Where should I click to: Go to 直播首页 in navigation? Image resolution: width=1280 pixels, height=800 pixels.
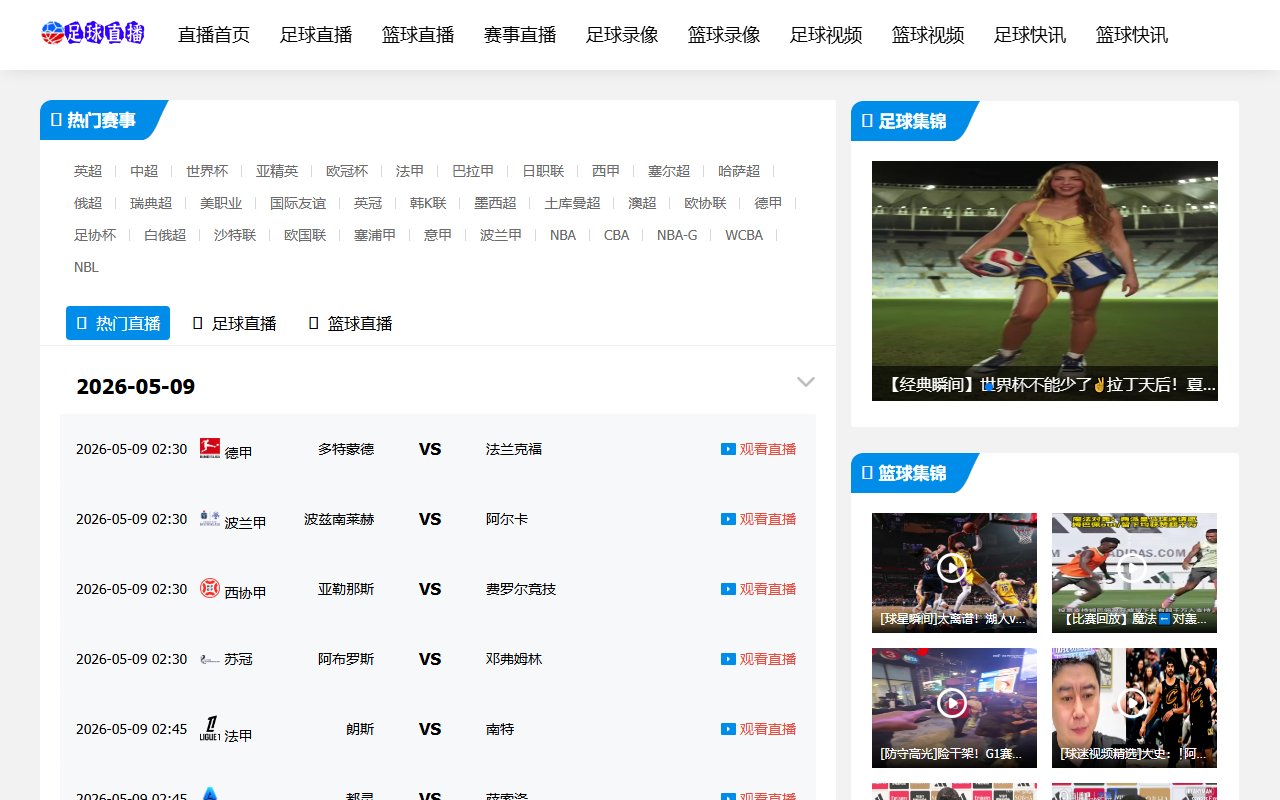point(214,35)
